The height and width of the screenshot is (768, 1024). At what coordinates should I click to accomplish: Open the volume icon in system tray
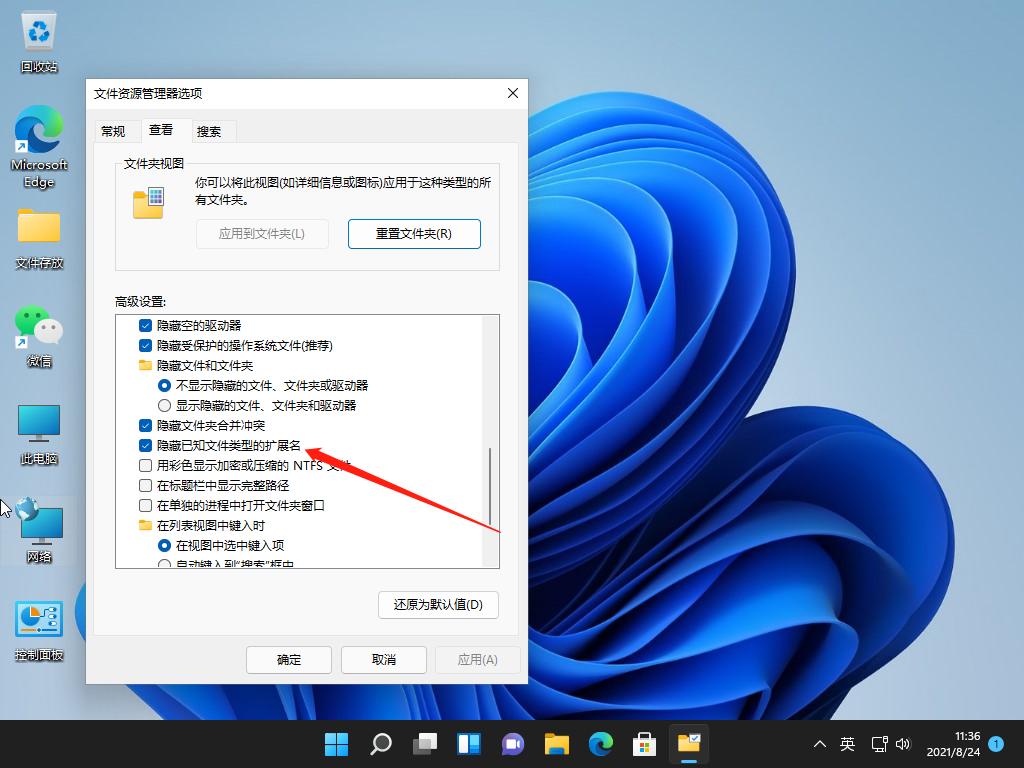(903, 744)
